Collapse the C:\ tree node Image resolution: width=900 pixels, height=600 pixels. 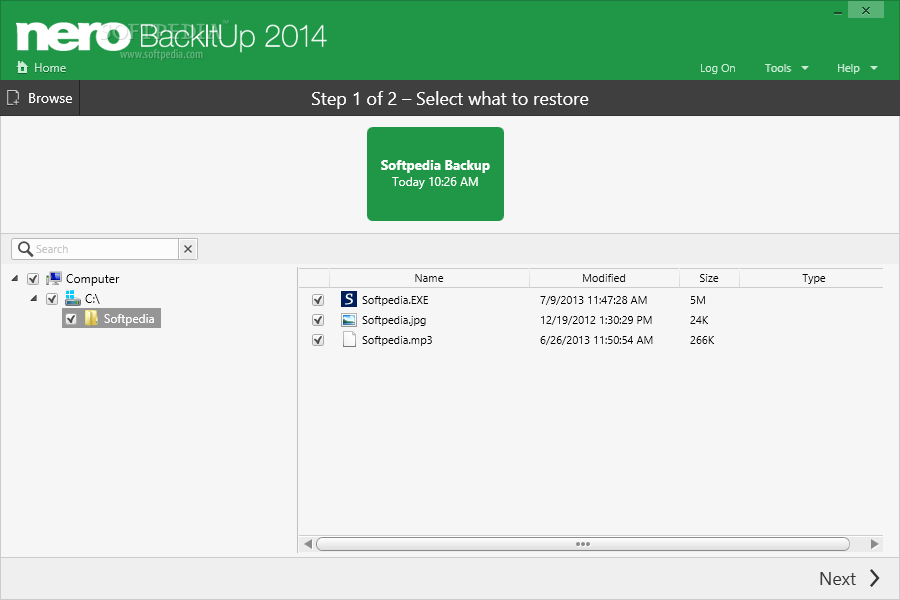[x=34, y=298]
